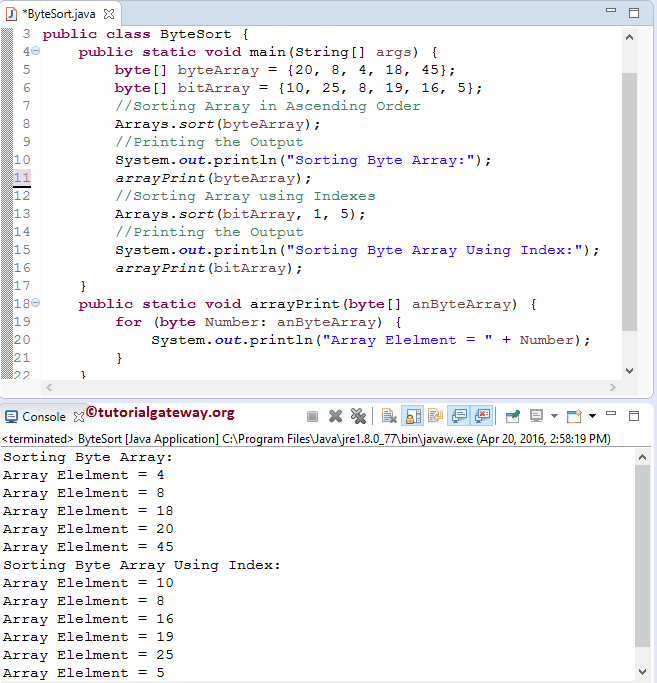Click the Display Selected Console icon

[x=536, y=416]
